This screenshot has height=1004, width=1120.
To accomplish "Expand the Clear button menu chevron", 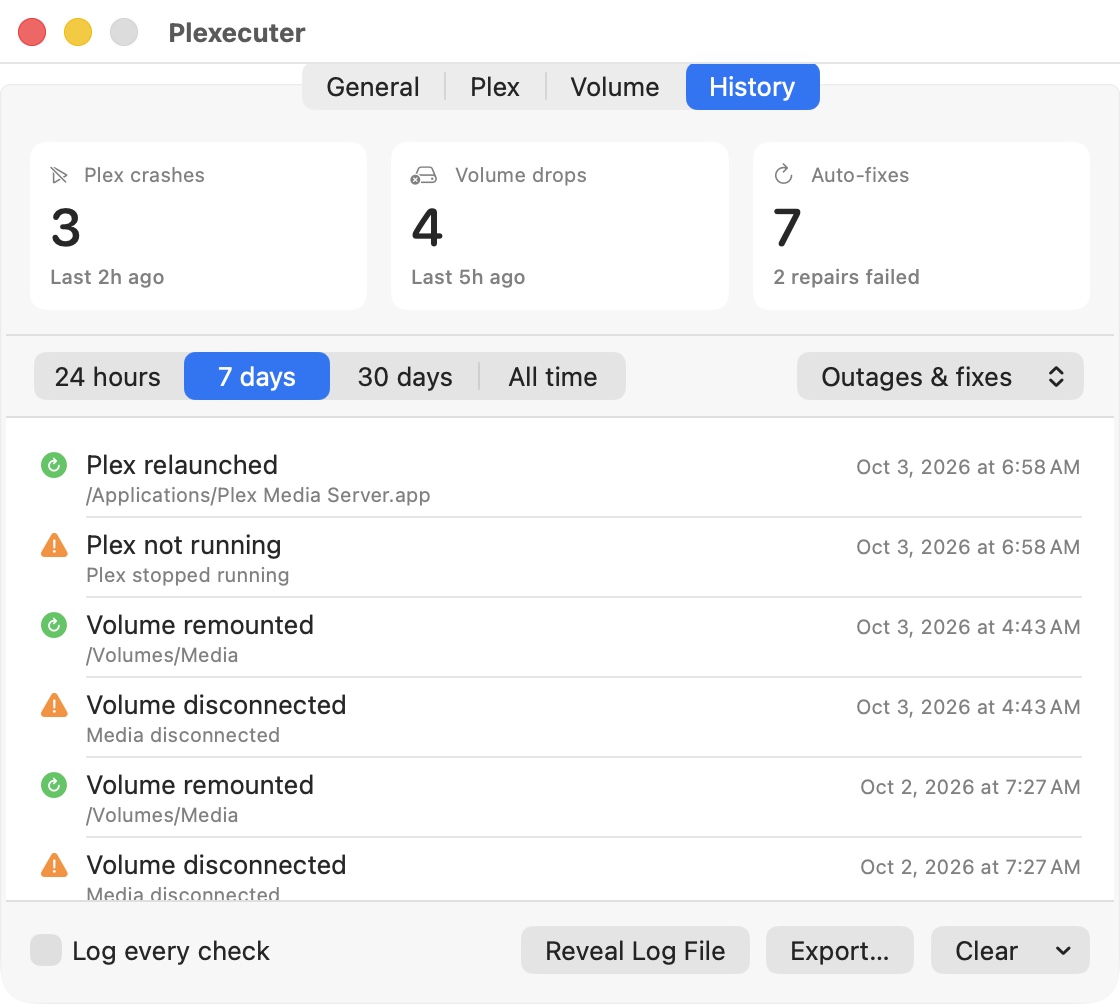I will 1063,950.
